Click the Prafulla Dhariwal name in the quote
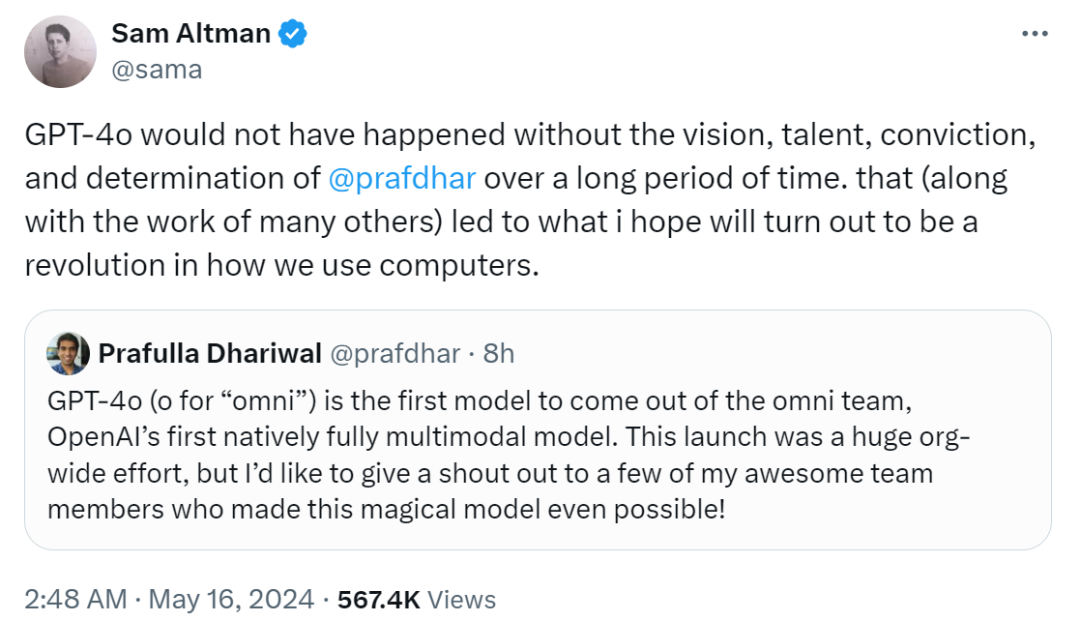1080x621 pixels. [x=210, y=353]
